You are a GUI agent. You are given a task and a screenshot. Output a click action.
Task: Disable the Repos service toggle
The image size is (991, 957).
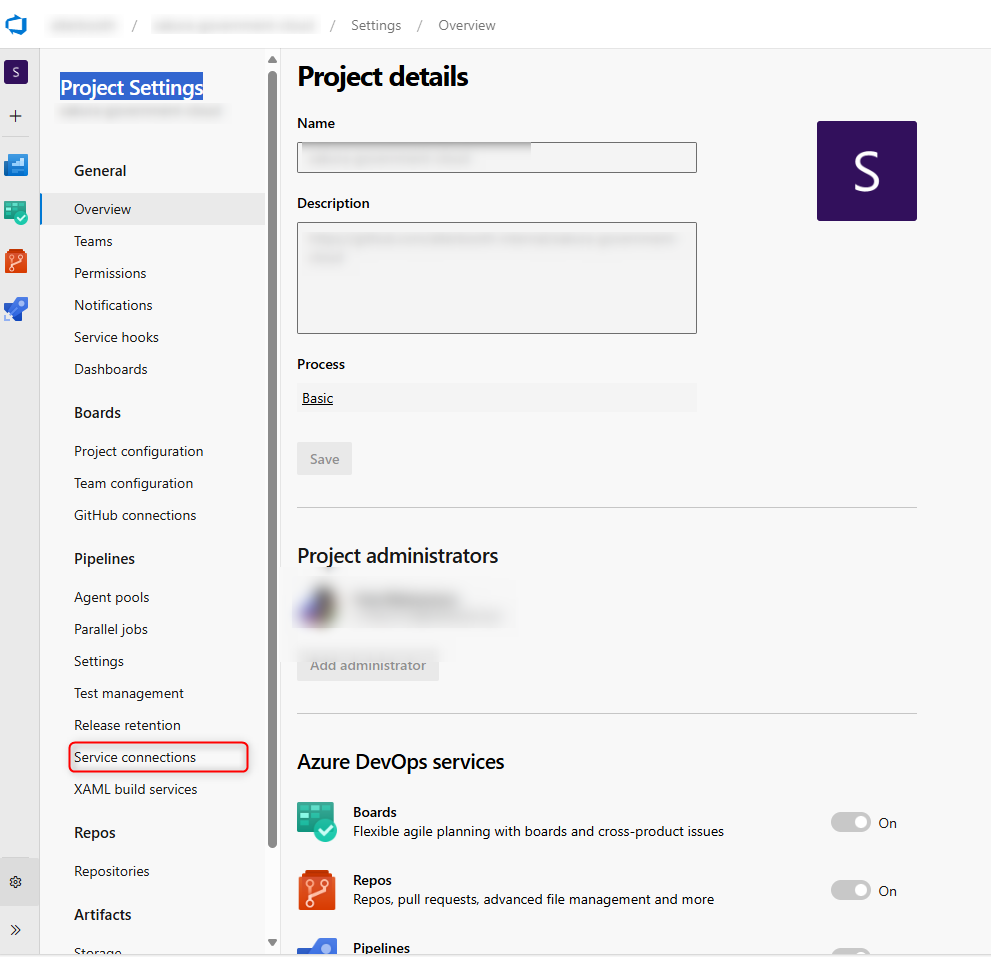click(851, 890)
